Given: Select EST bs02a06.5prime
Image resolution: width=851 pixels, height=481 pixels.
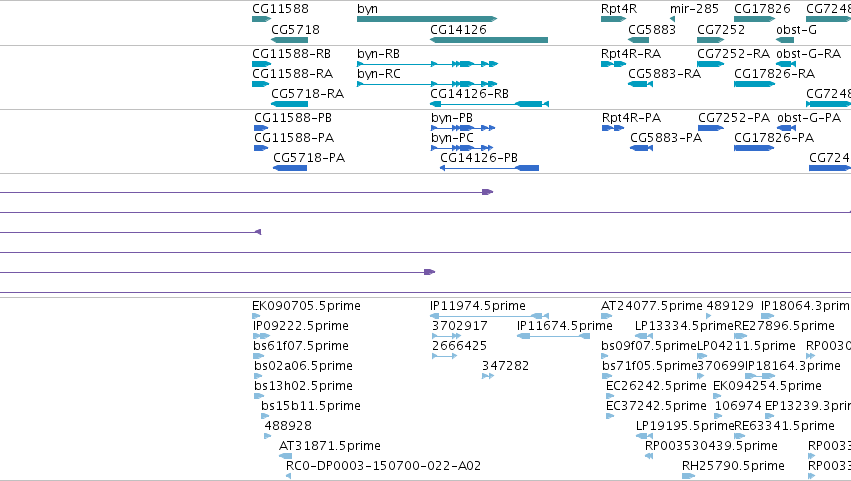Looking at the screenshot, I should click(x=303, y=365).
